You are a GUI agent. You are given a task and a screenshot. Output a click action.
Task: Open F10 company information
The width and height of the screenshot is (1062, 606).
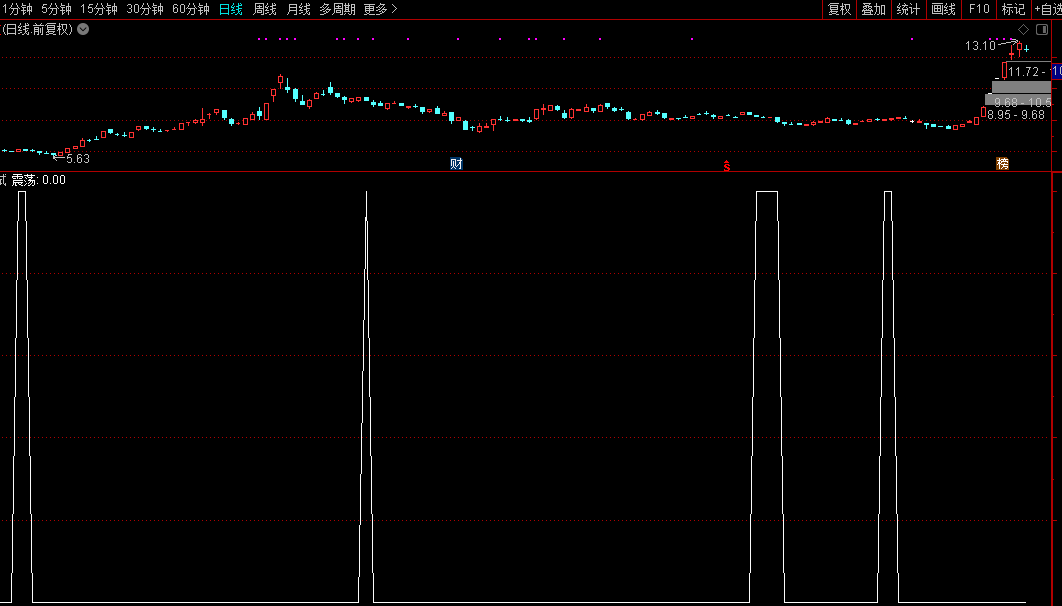(x=978, y=9)
